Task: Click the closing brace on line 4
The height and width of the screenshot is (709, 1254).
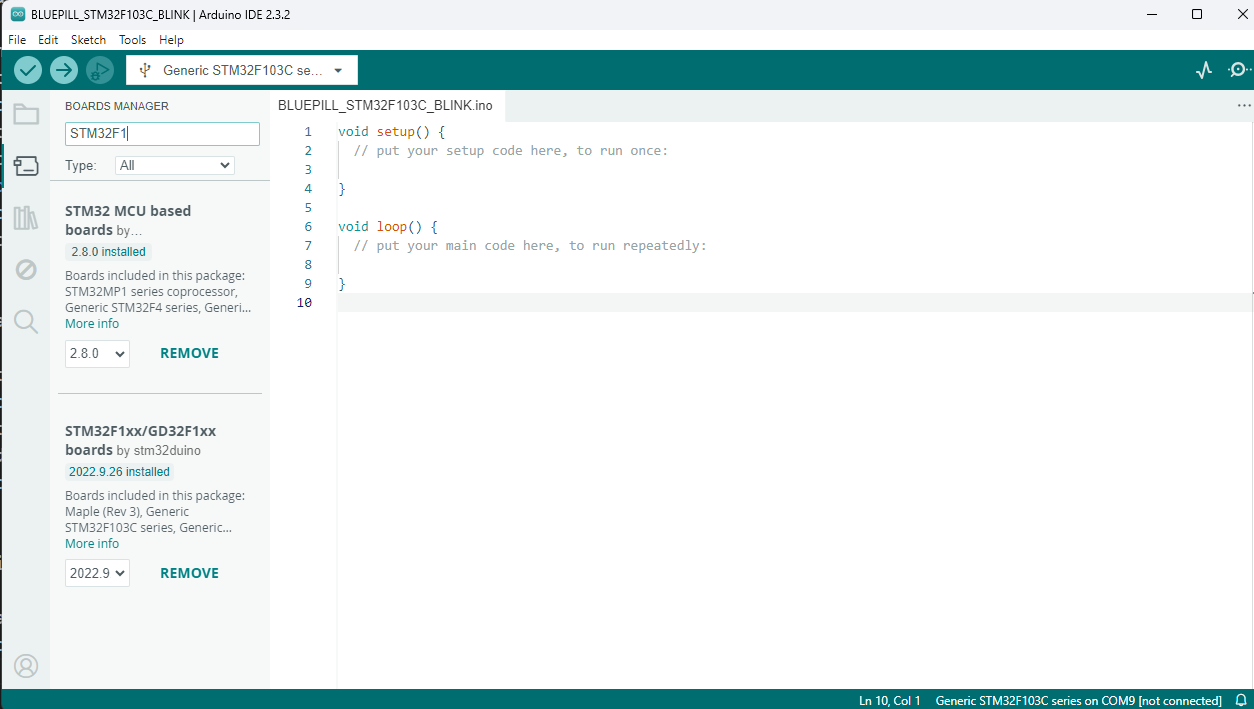Action: (342, 188)
